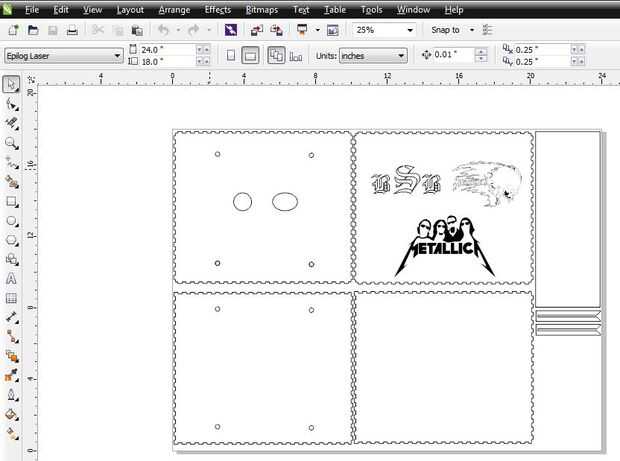
Task: Select the Smart Fill tool
Action: (x=11, y=182)
